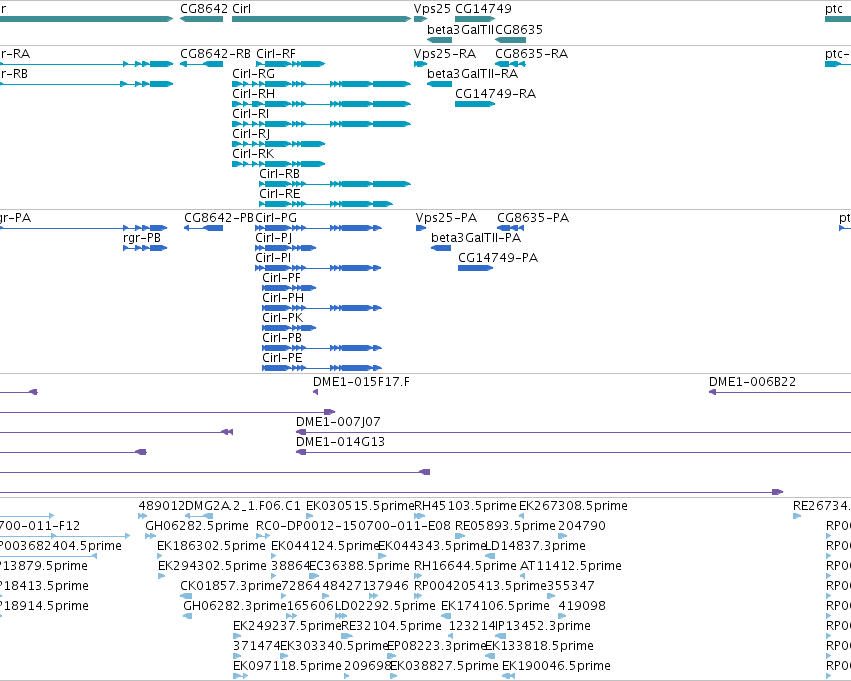Select the rgr r-RB transcript
Image resolution: width=851 pixels, height=681 pixels.
pyautogui.click(x=87, y=84)
